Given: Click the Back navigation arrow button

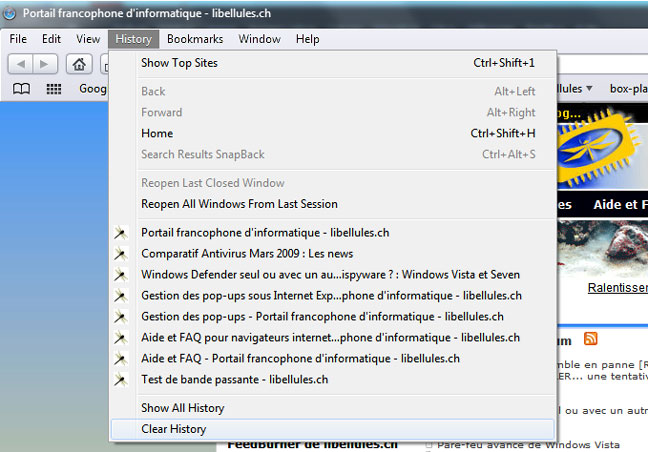Looking at the screenshot, I should point(21,64).
